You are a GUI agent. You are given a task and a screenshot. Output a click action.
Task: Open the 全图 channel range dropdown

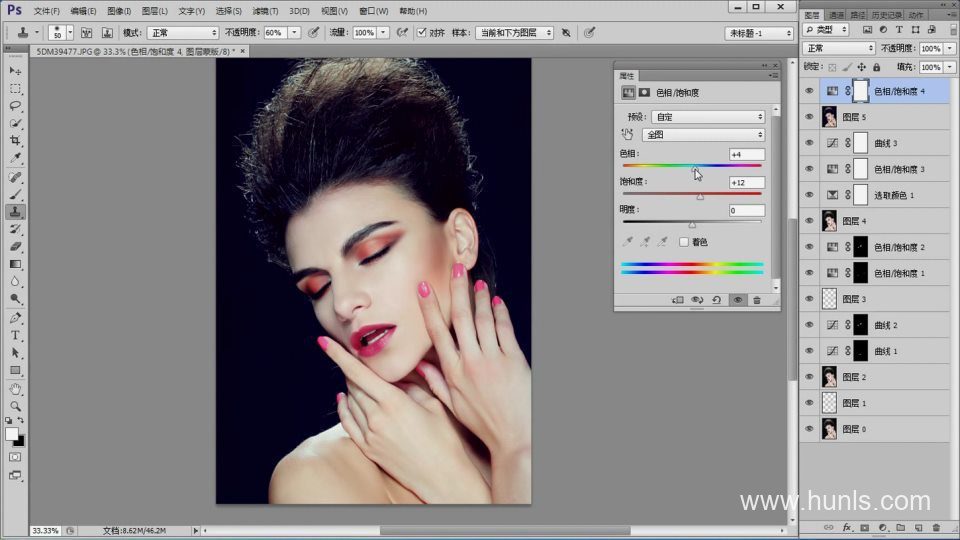(703, 134)
